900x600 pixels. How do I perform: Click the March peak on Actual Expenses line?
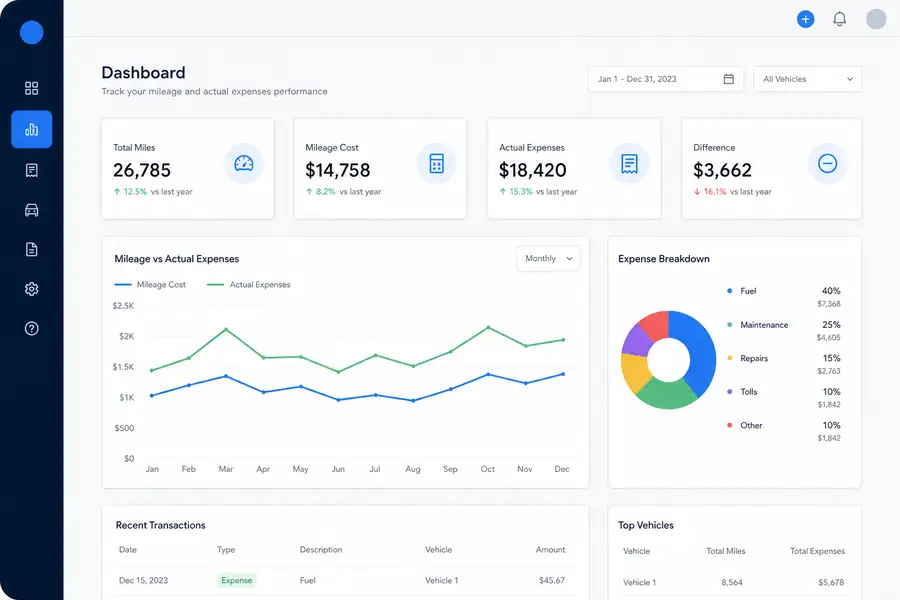pos(226,330)
